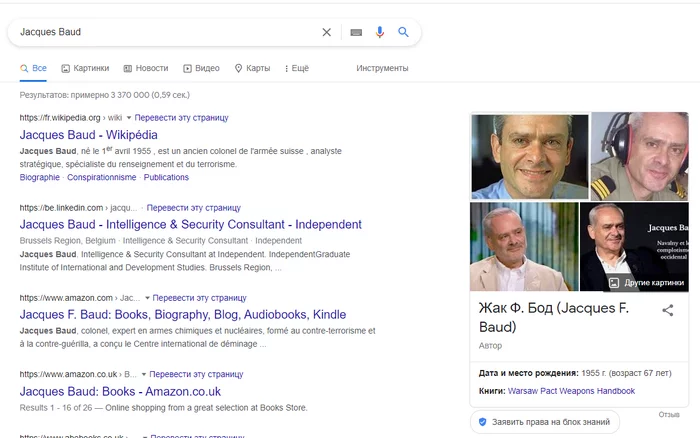
Task: Click in the 'Jacques Baud' search field
Action: [x=165, y=32]
